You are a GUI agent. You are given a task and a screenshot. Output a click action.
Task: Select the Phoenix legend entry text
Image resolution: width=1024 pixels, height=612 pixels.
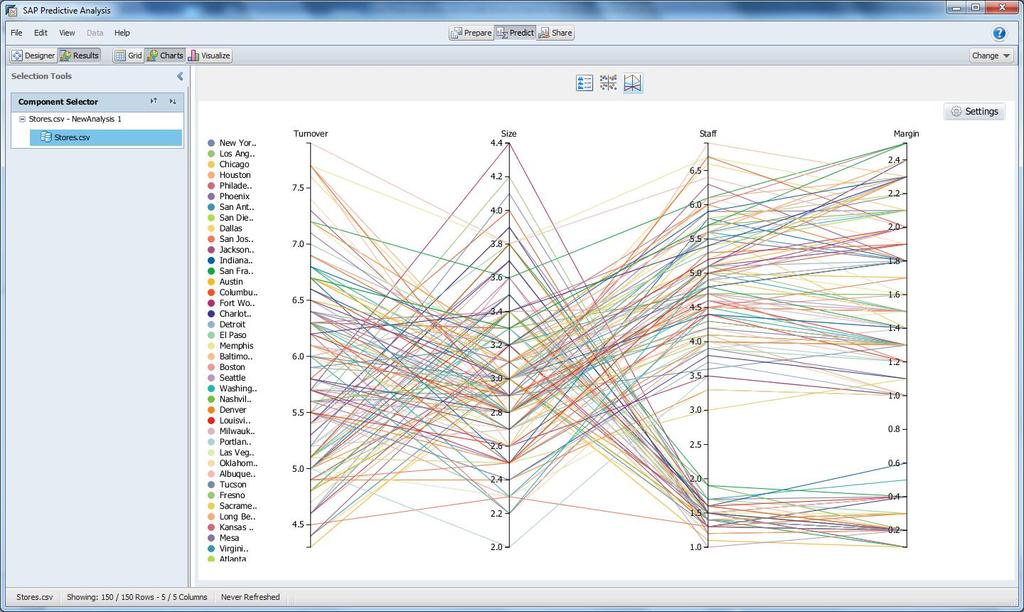234,197
